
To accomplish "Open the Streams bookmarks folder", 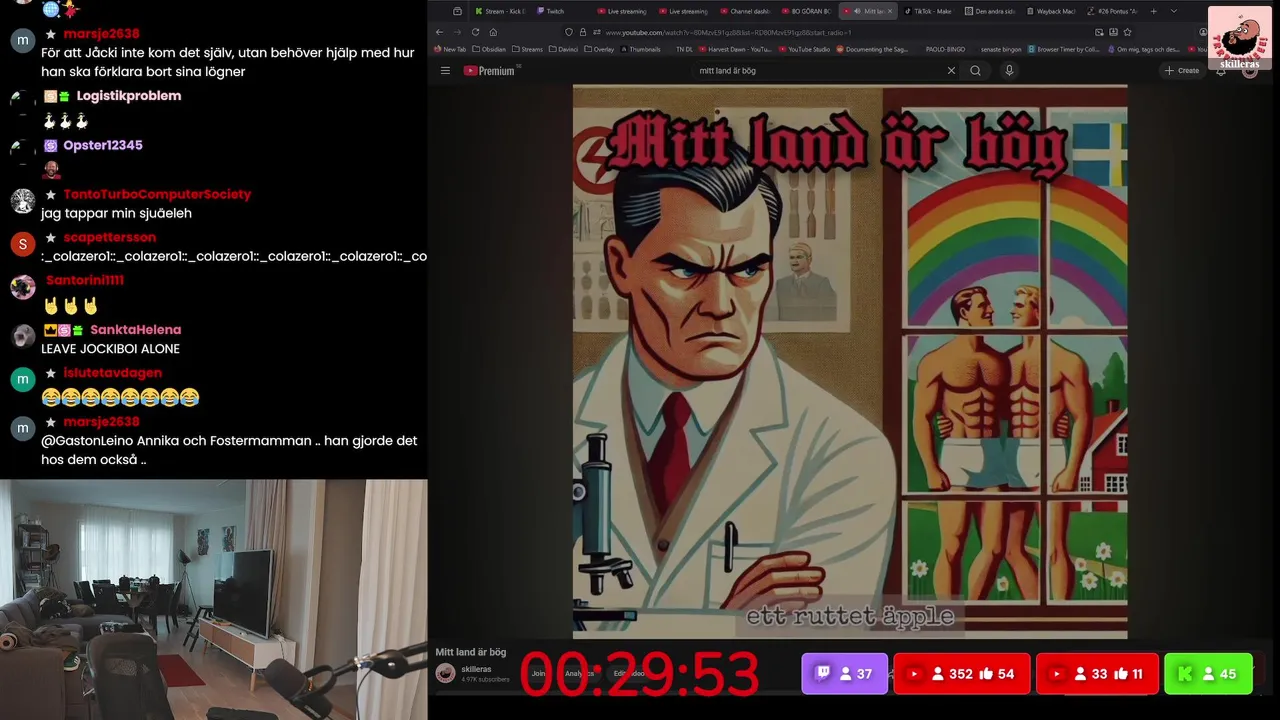I will tap(527, 49).
